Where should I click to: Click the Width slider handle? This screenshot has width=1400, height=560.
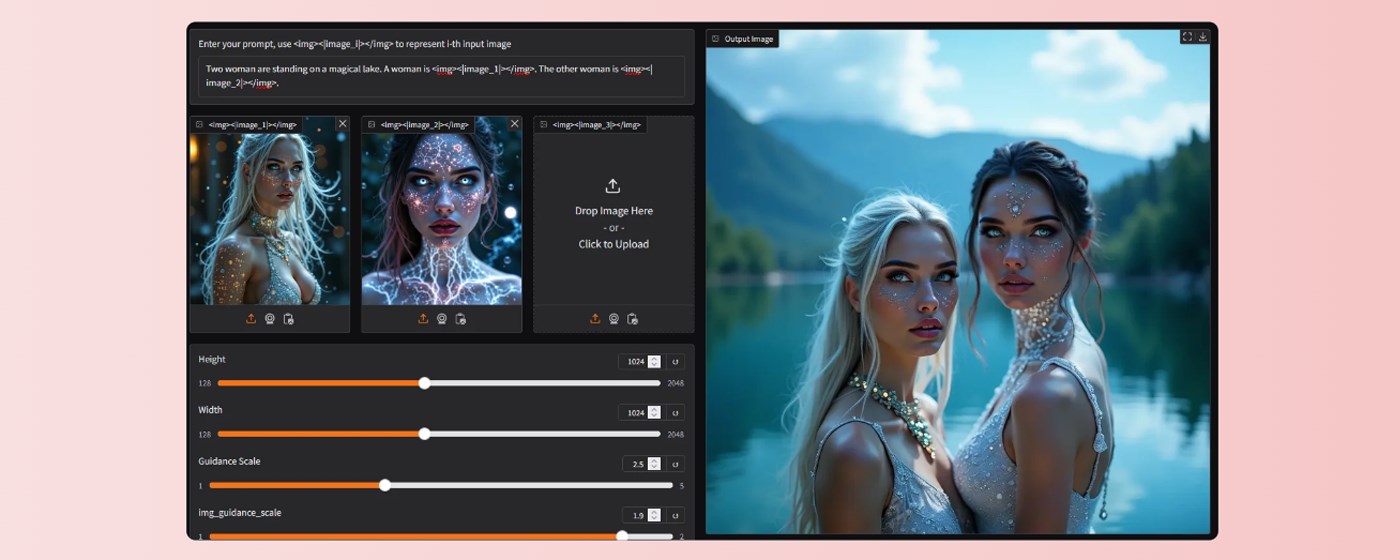pyautogui.click(x=424, y=434)
